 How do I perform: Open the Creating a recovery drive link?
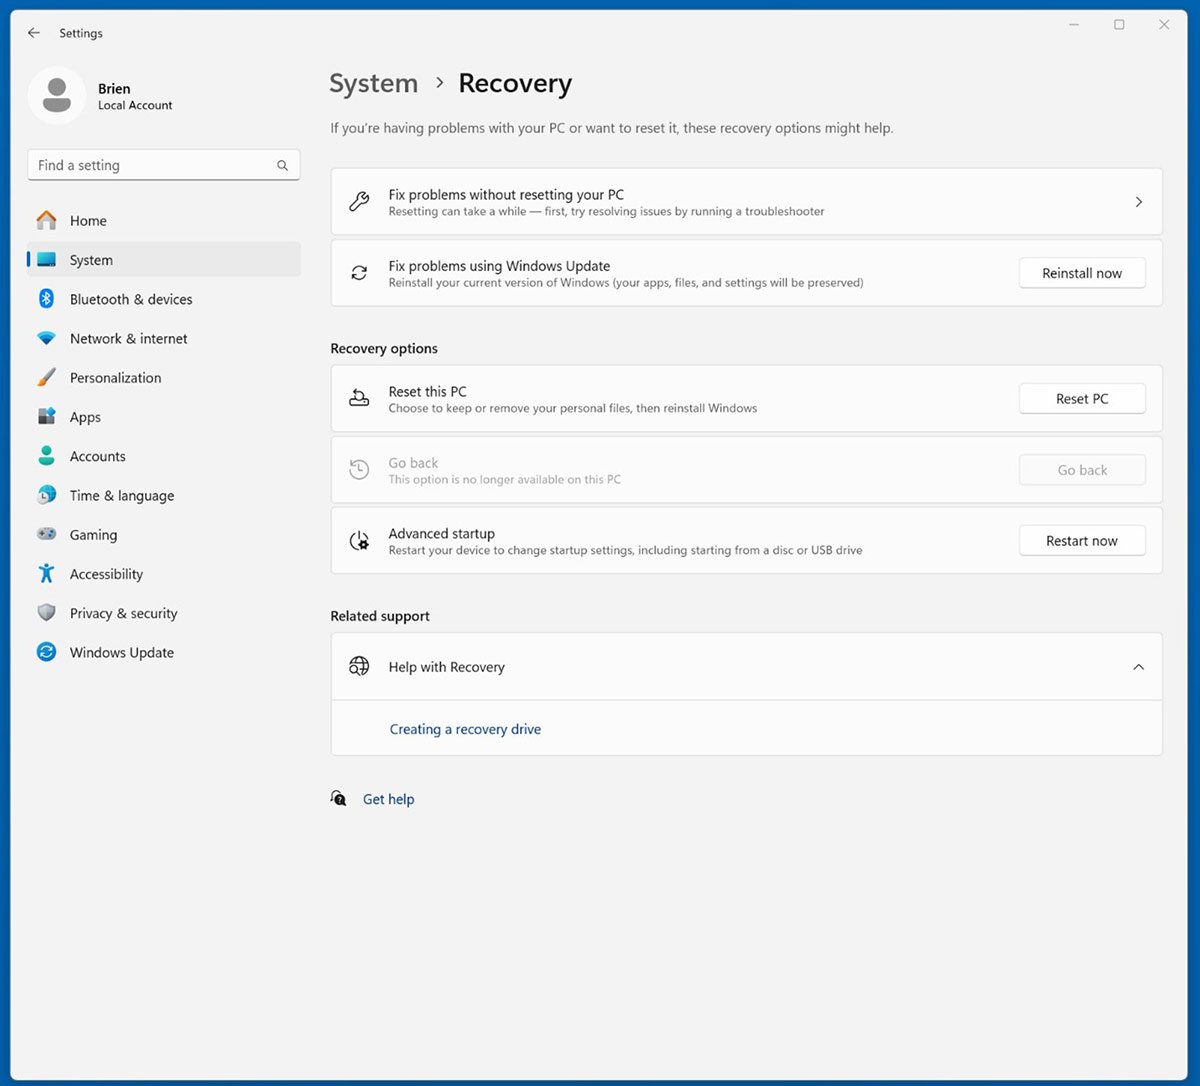[x=465, y=730]
